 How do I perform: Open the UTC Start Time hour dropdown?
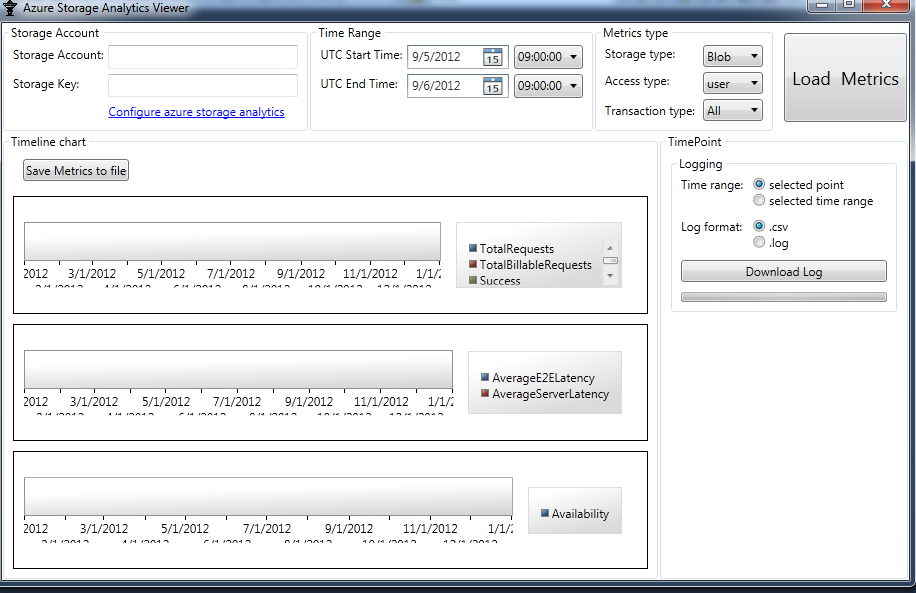pos(548,57)
